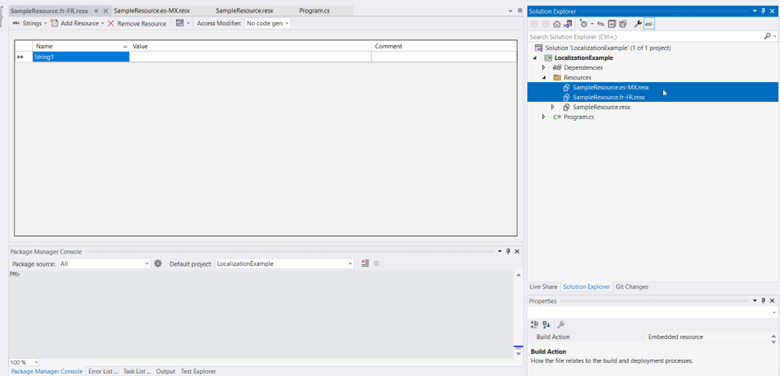Screen dimensions: 780x376
Task: Click the Value column header
Action: pos(250,46)
